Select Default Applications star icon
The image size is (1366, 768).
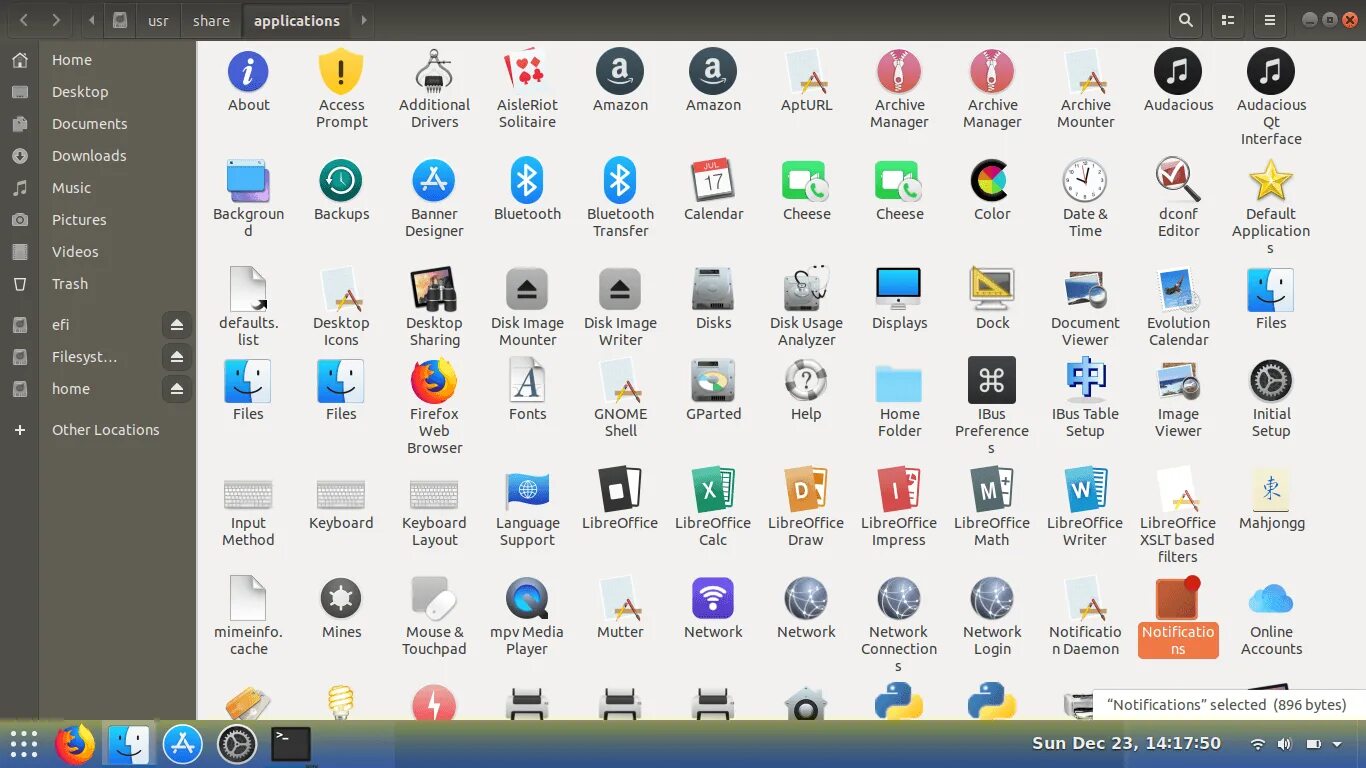coord(1271,181)
